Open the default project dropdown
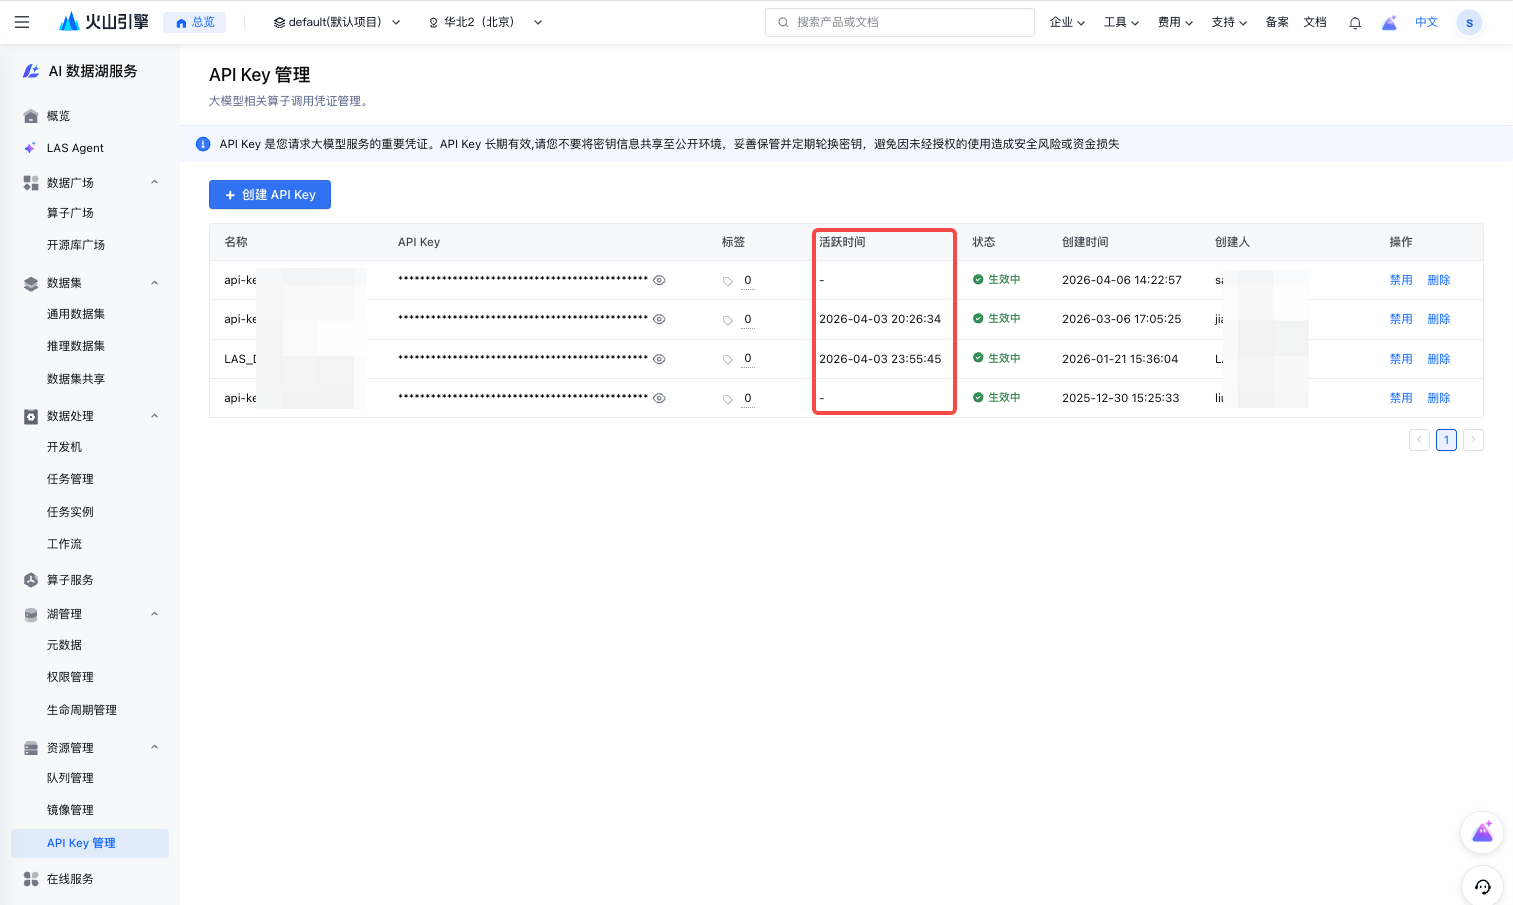The width and height of the screenshot is (1513, 905). point(337,22)
